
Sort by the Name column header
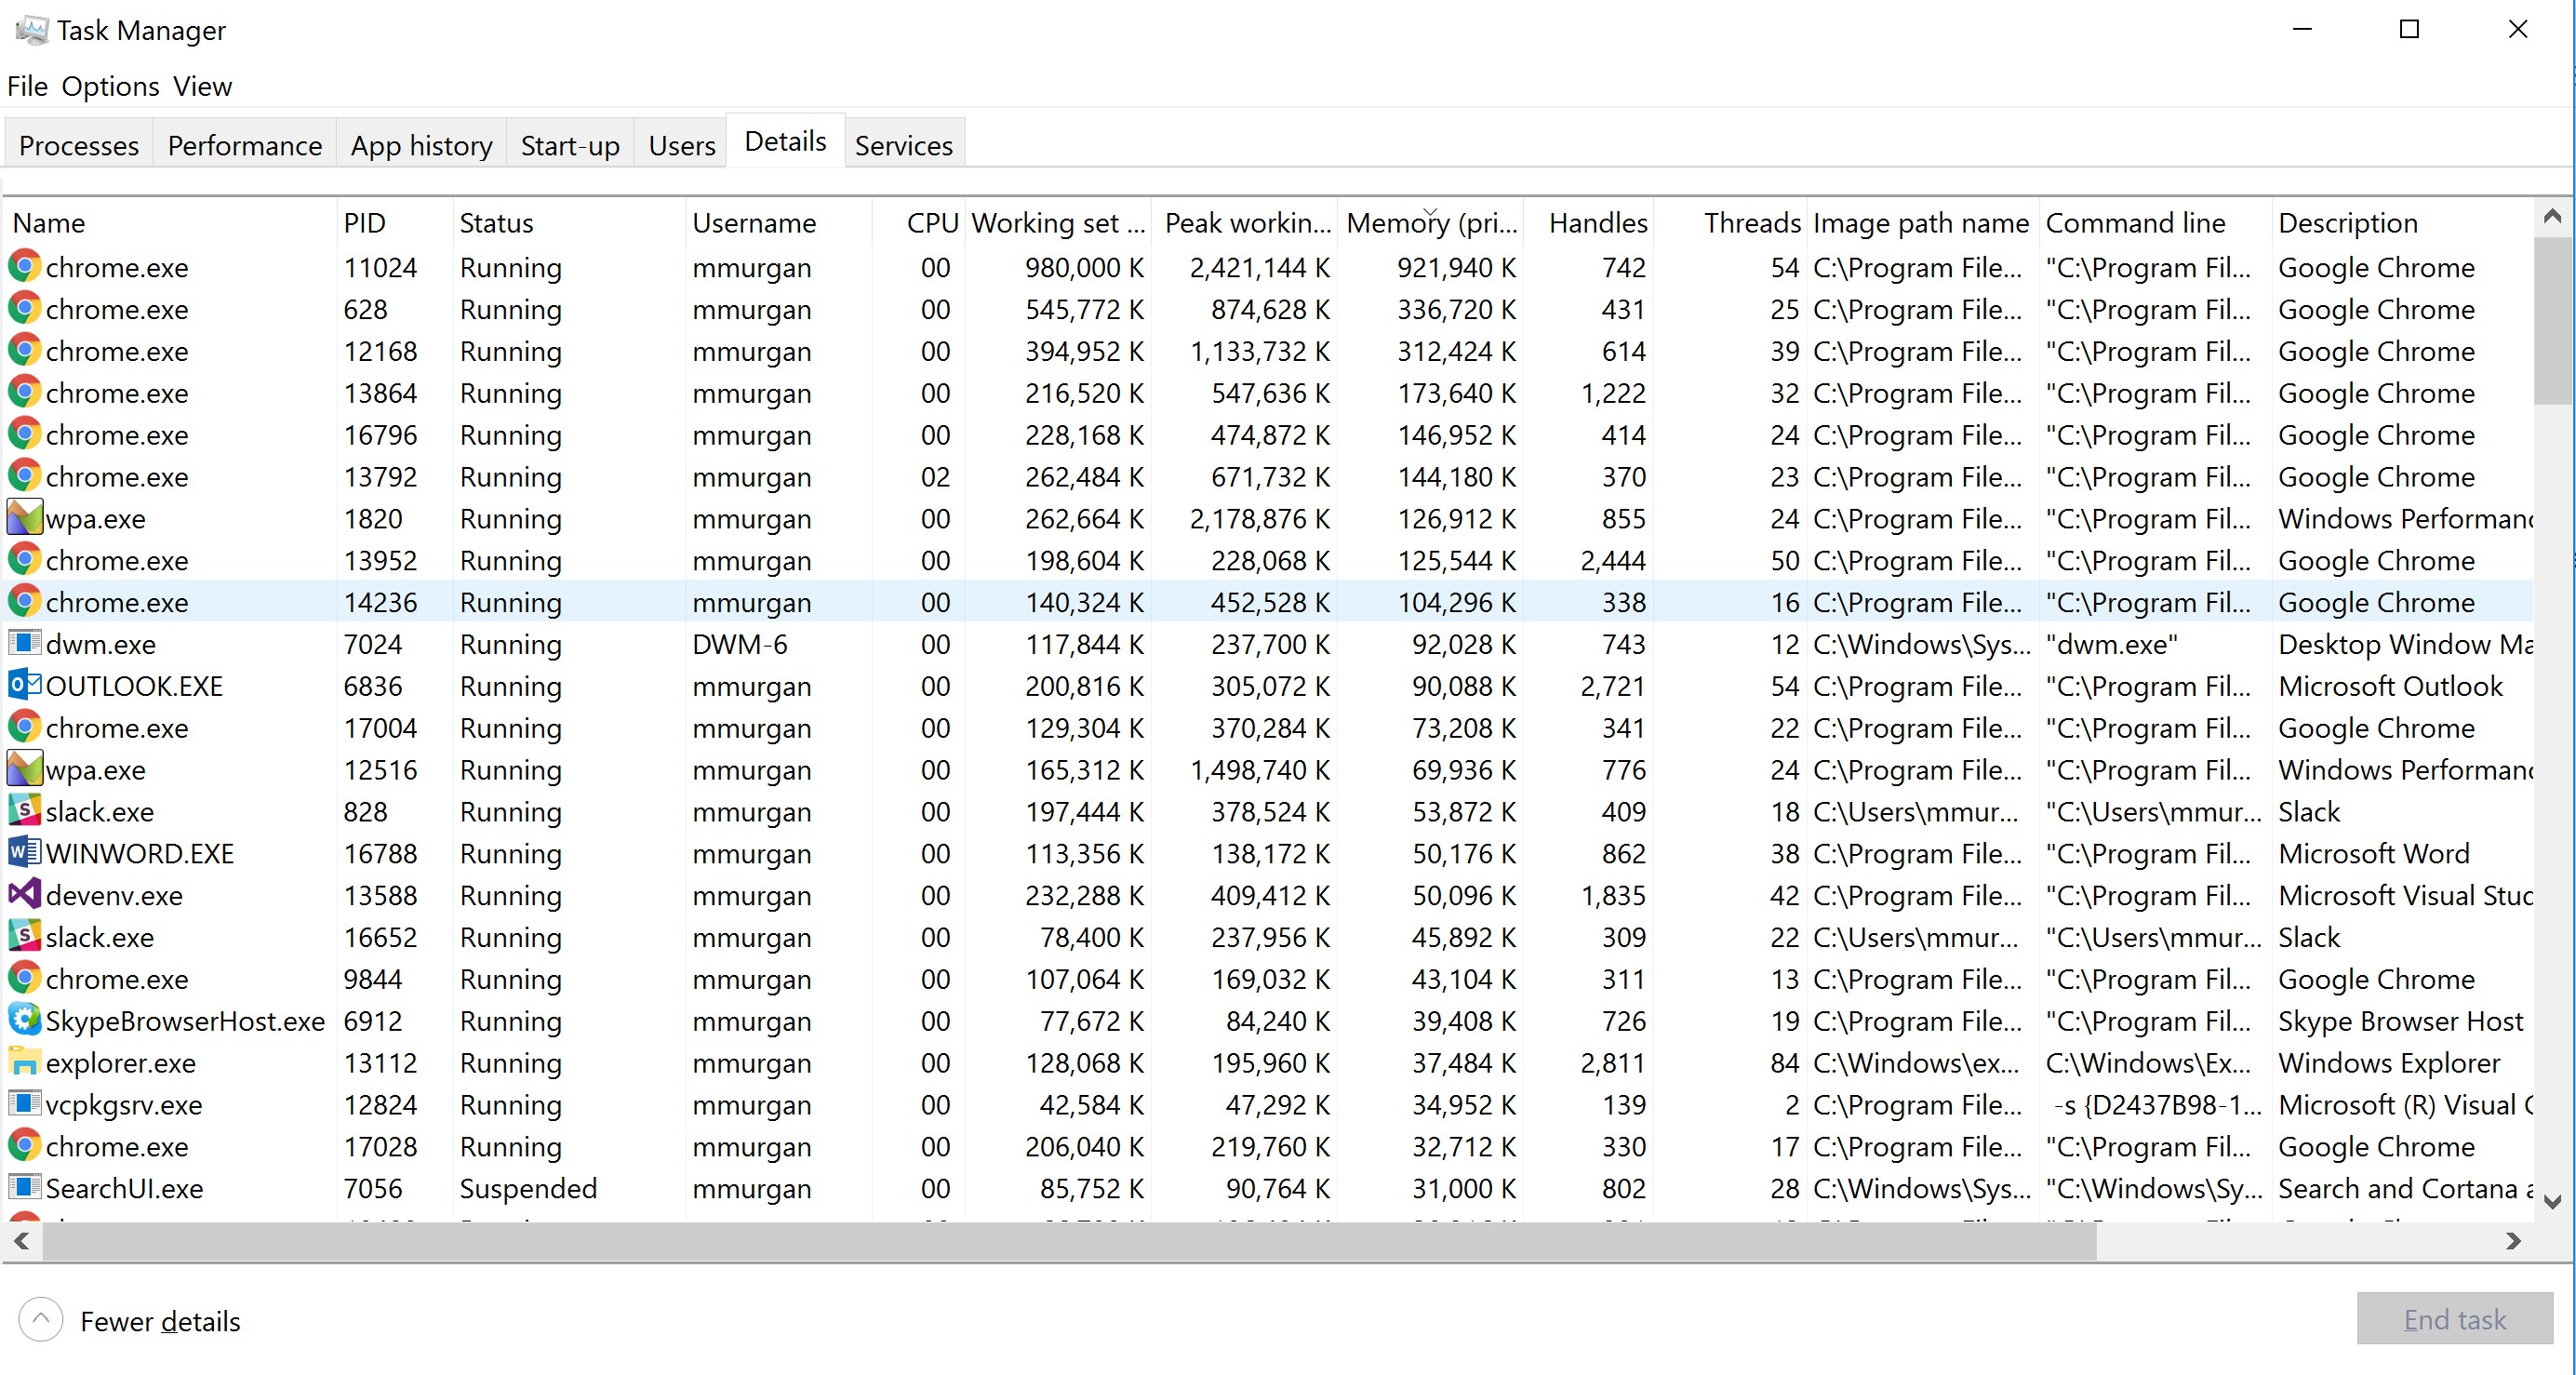click(170, 222)
